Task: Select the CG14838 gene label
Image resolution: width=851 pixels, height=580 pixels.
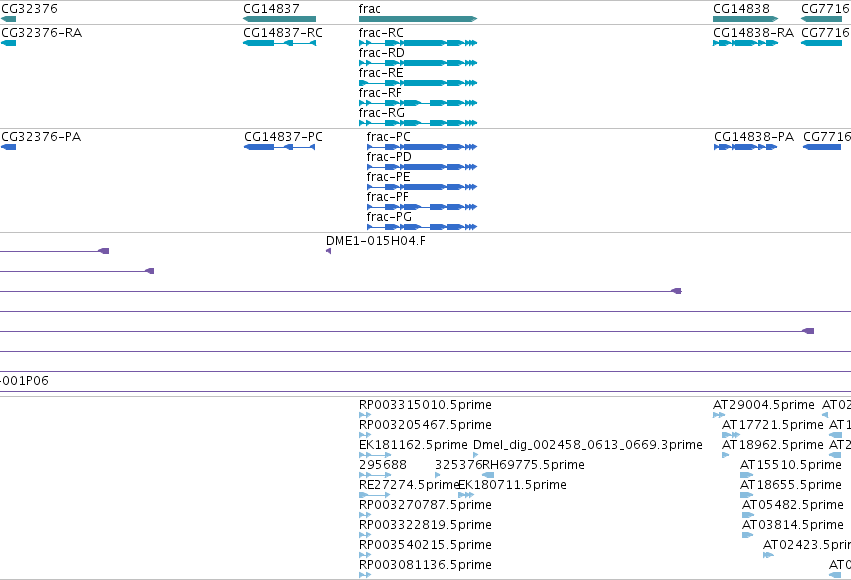Action: point(741,9)
